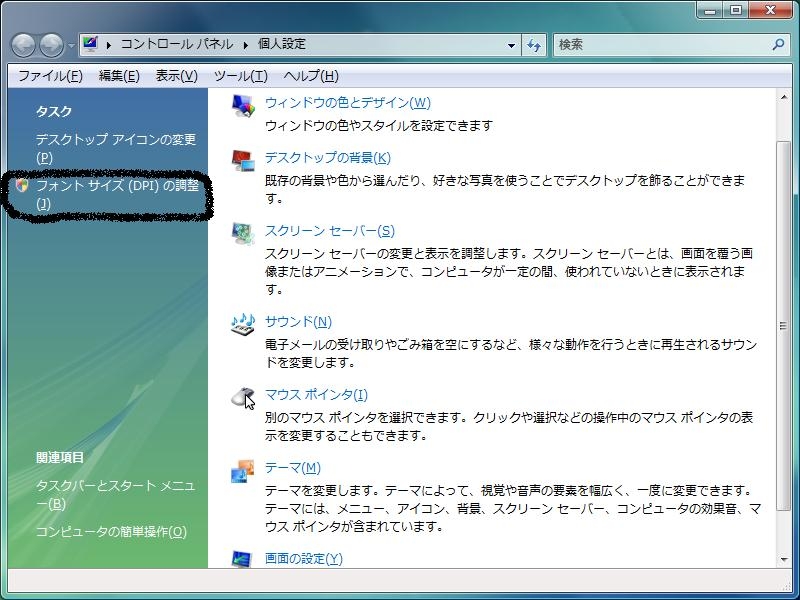The image size is (800, 600).
Task: Click the Window Color and Appearance icon
Action: [243, 106]
